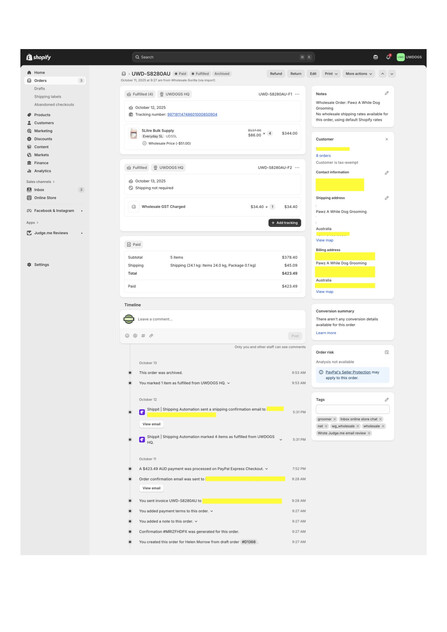Open the Inbox channel icon

point(29,189)
